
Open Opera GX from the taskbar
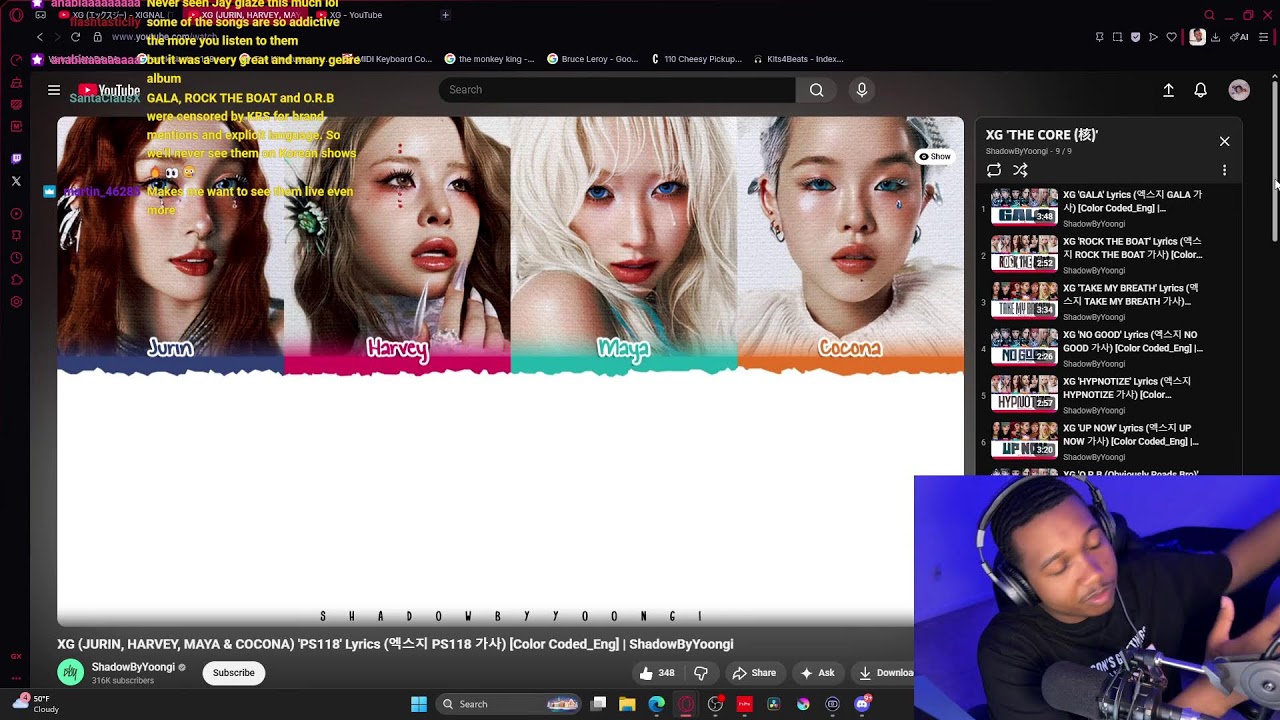(686, 704)
